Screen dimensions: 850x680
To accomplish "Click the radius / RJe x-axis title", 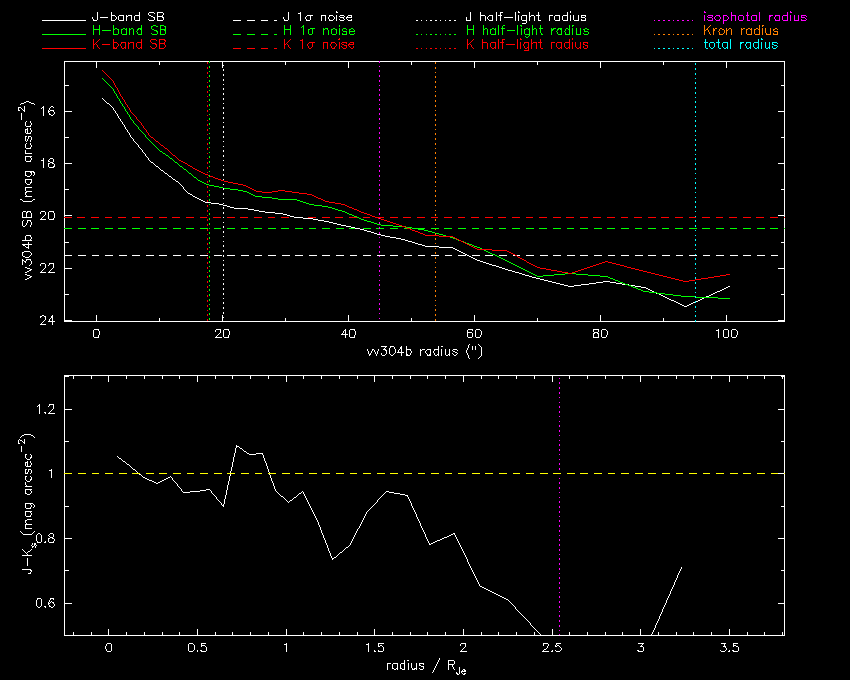I will [x=425, y=667].
